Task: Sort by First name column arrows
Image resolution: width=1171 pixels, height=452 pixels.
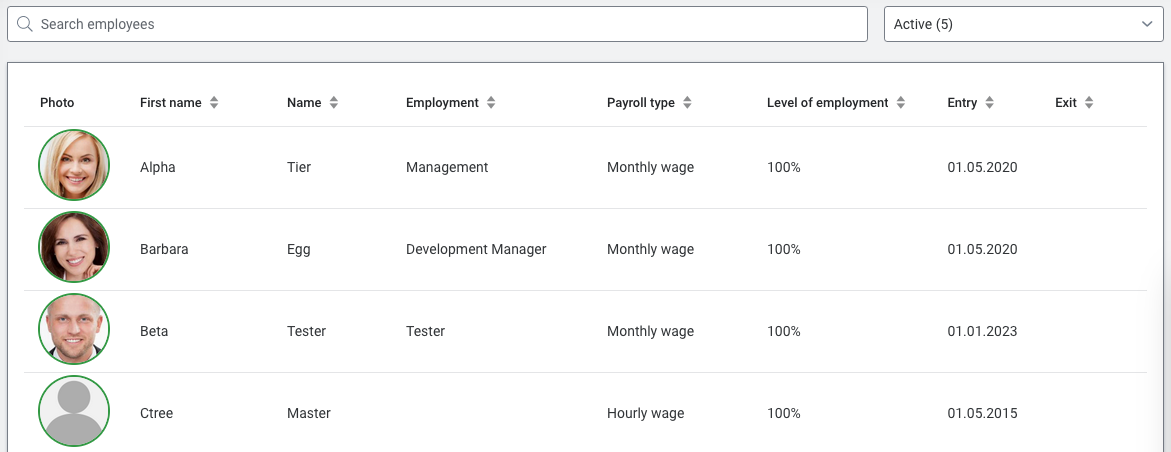Action: (213, 103)
